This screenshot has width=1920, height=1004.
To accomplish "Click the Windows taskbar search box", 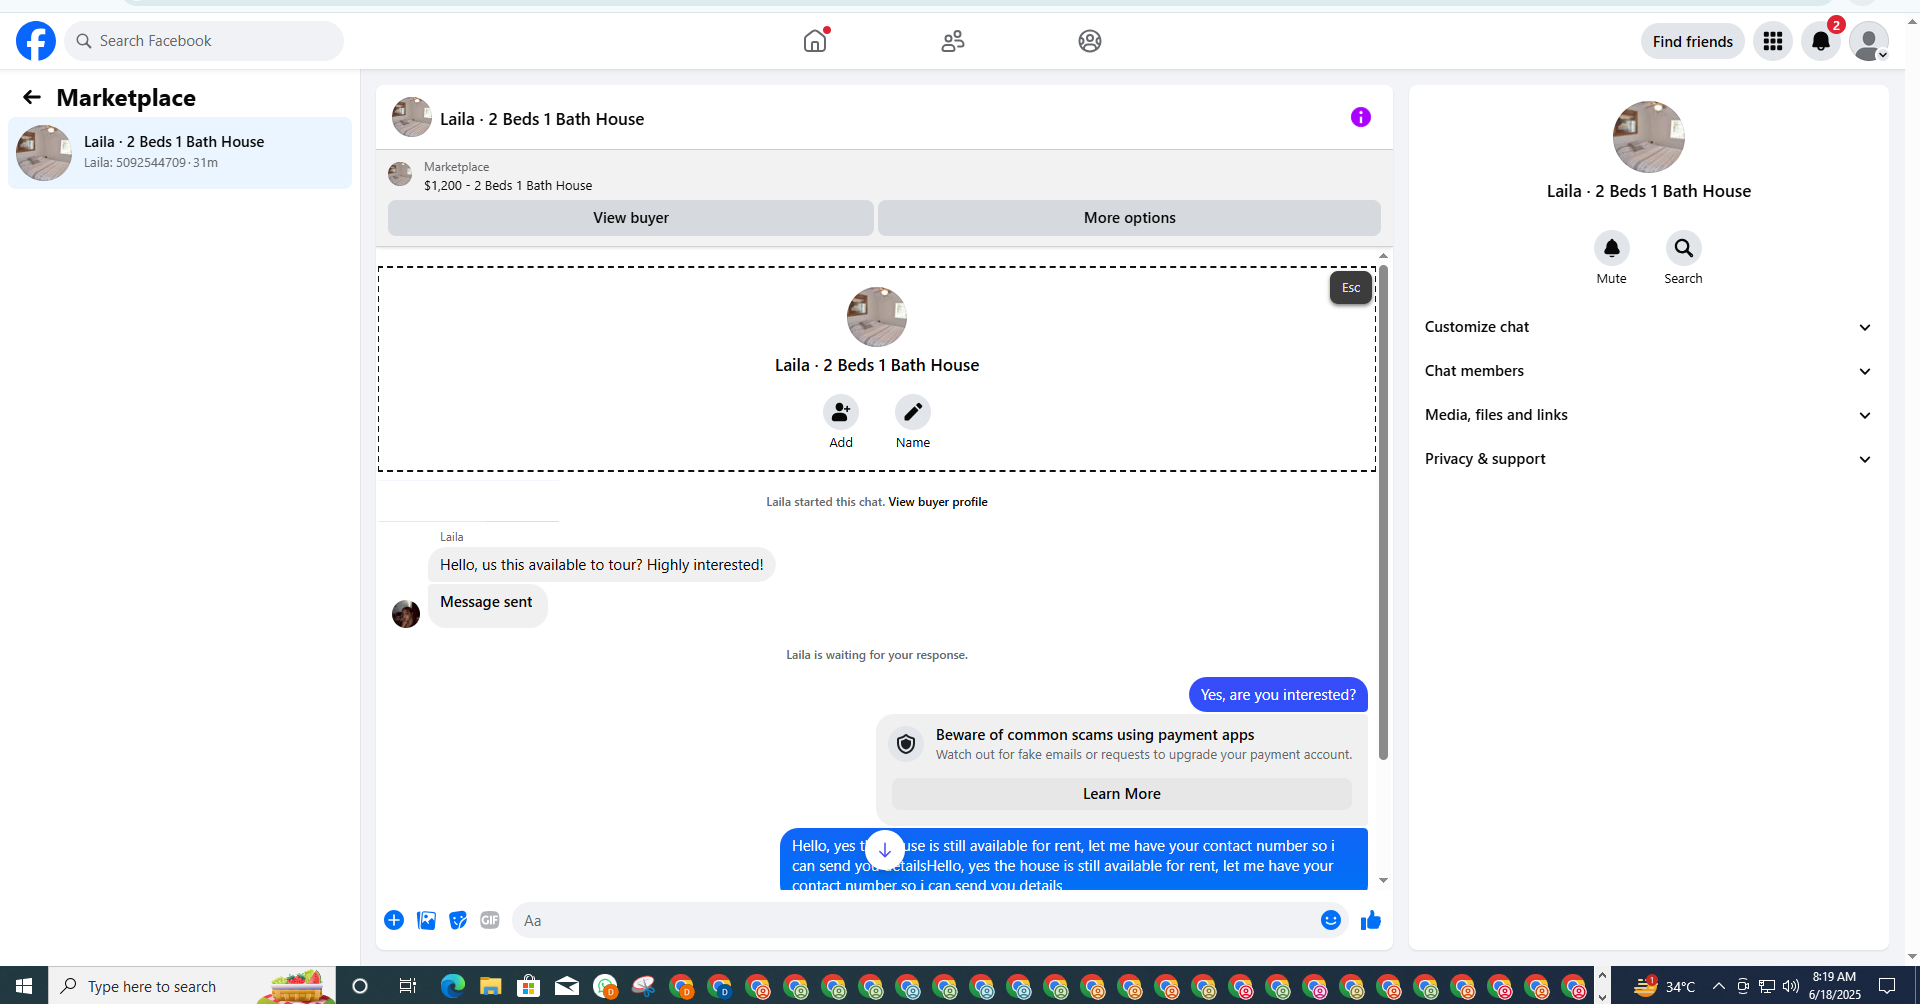I will tap(192, 986).
